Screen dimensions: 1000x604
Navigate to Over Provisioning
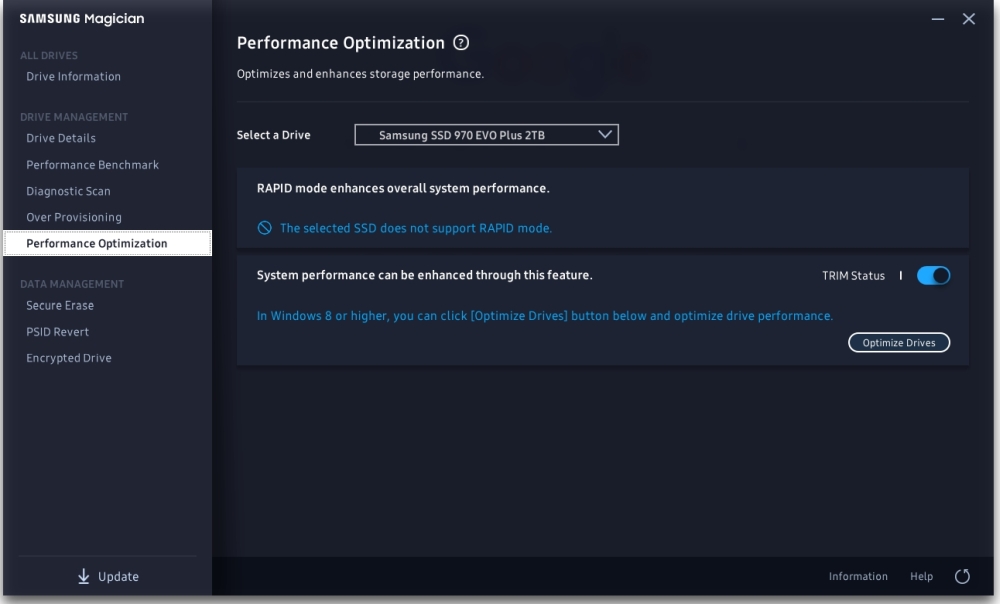point(74,217)
